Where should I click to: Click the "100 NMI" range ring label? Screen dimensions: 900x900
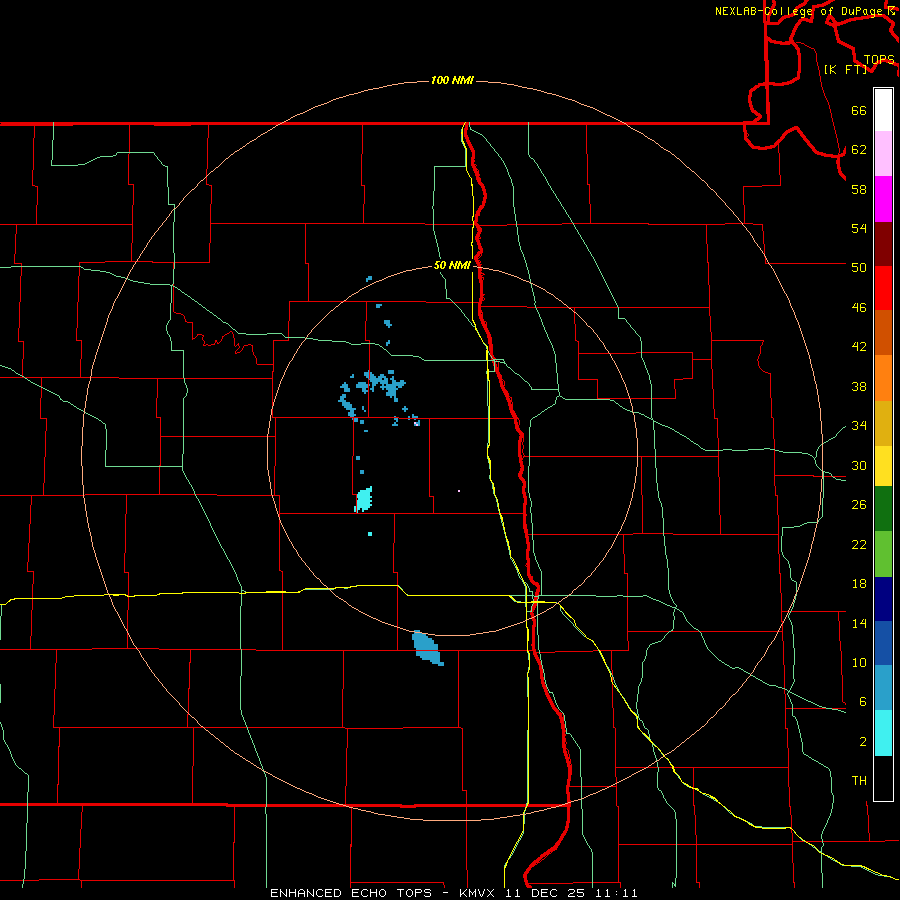[x=452, y=80]
